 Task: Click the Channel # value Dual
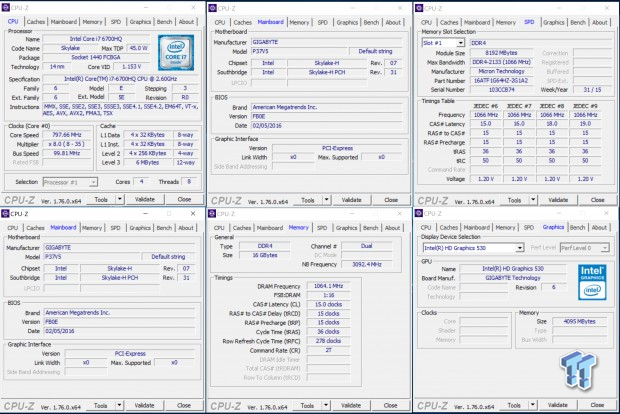(367, 246)
